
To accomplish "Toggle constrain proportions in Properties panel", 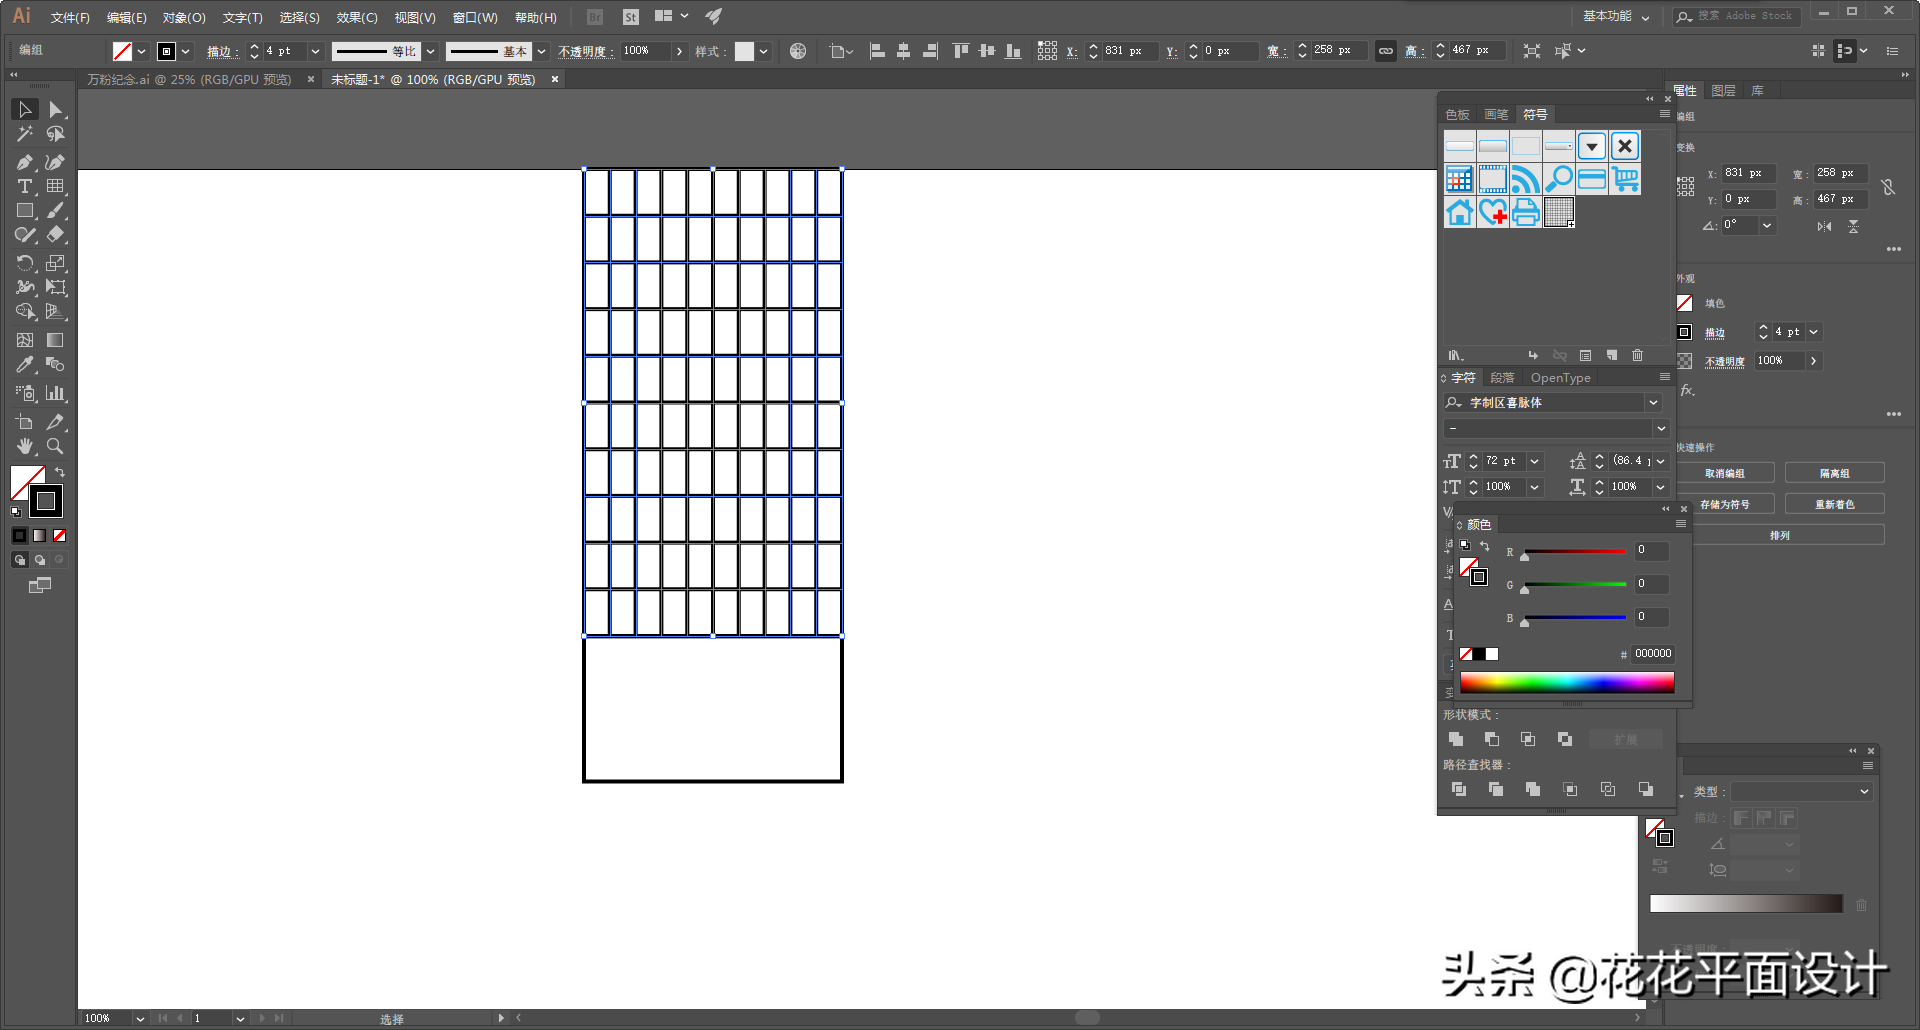I will [1888, 187].
